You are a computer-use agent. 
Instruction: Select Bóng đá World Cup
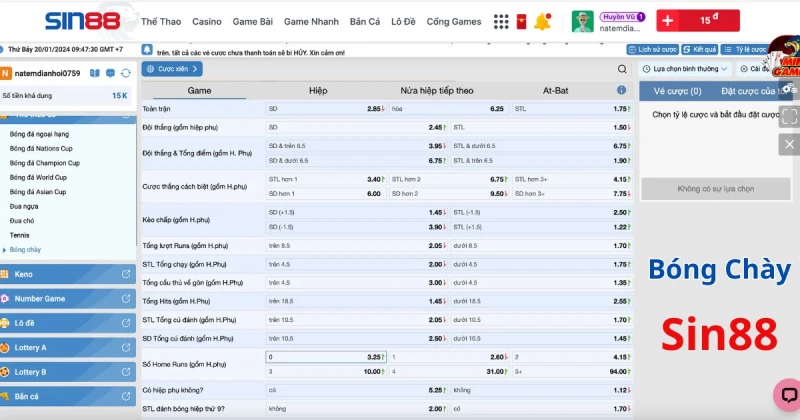38,177
